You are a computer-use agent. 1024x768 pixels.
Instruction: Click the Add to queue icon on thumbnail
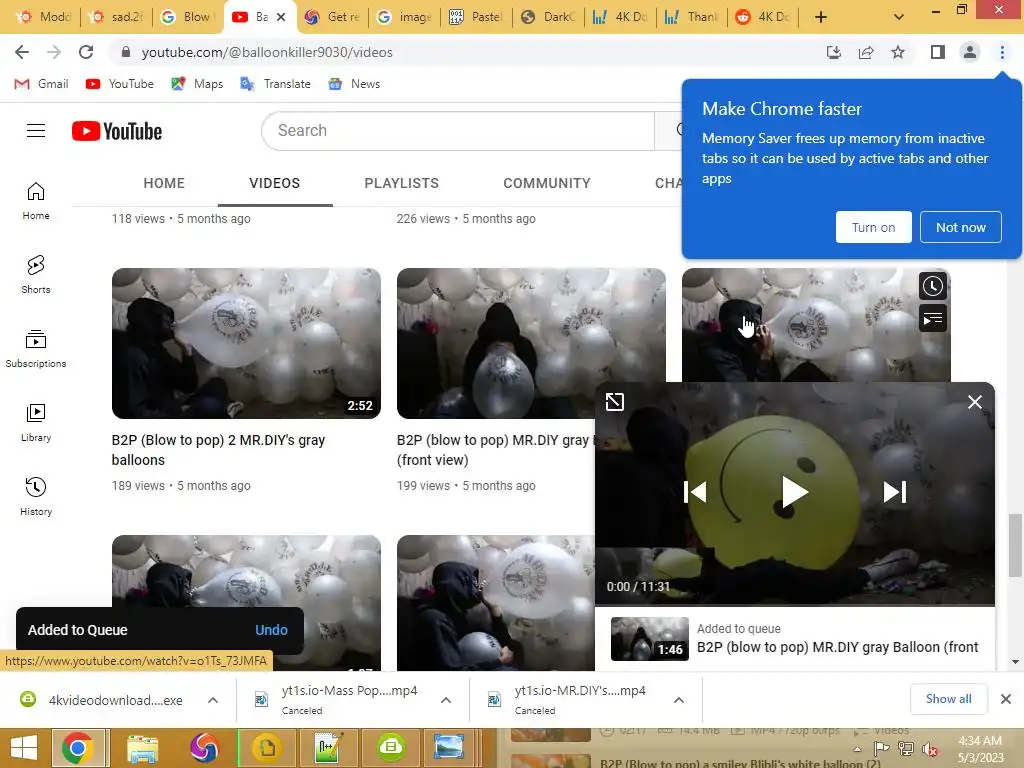click(933, 319)
